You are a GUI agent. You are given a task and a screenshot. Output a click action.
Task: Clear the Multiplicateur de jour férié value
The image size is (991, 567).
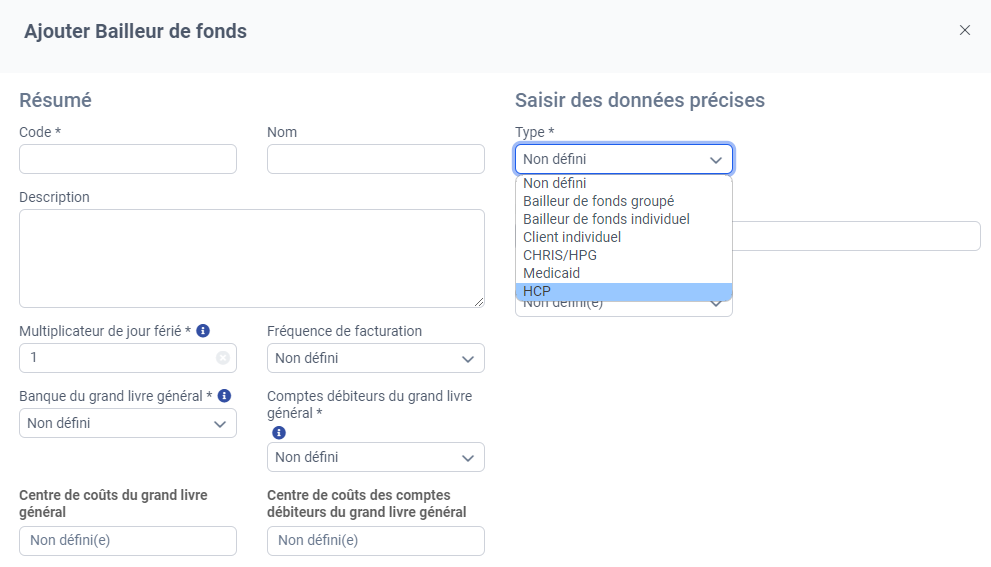click(x=222, y=358)
